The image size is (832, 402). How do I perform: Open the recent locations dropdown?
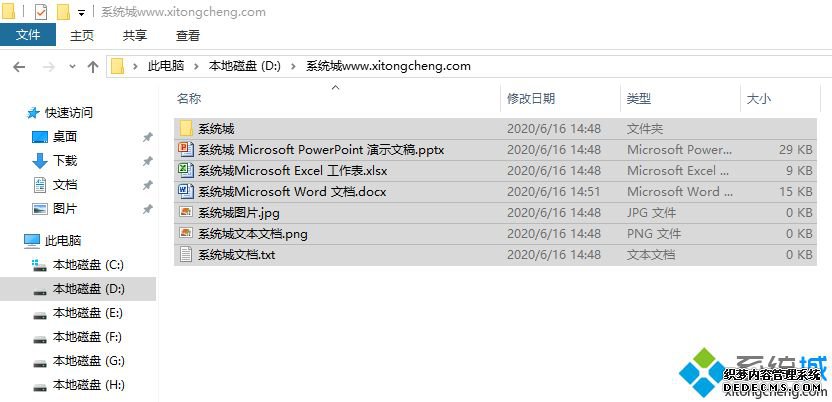pos(73,67)
